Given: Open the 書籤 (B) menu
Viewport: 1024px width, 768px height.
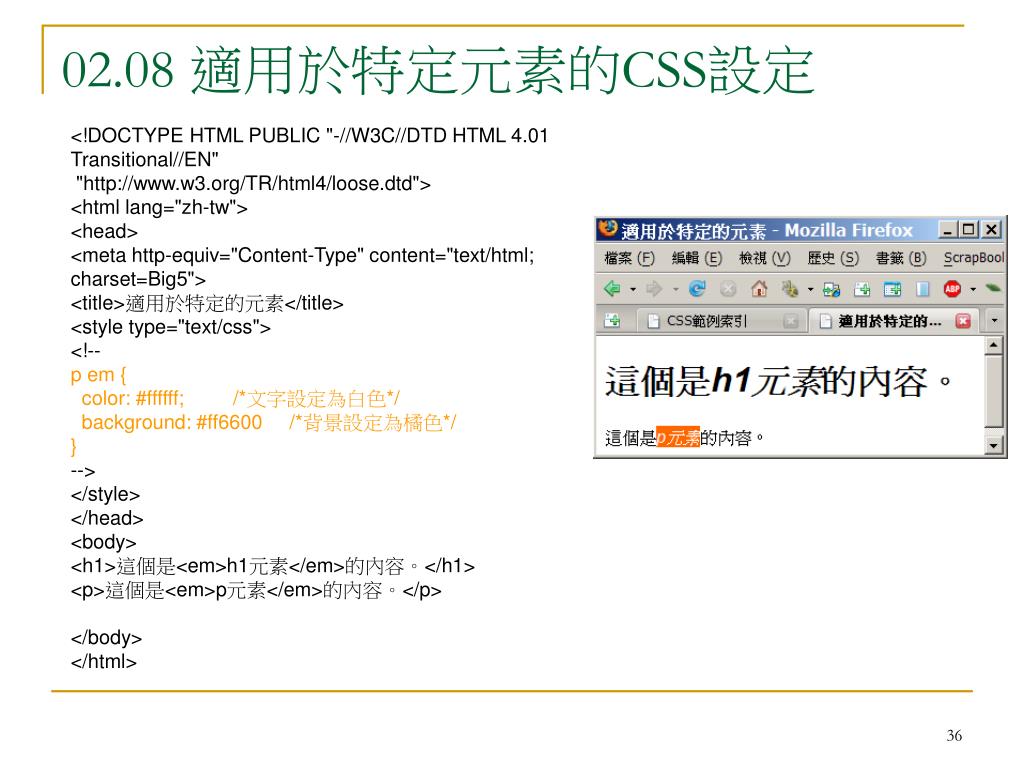Looking at the screenshot, I should tap(901, 258).
